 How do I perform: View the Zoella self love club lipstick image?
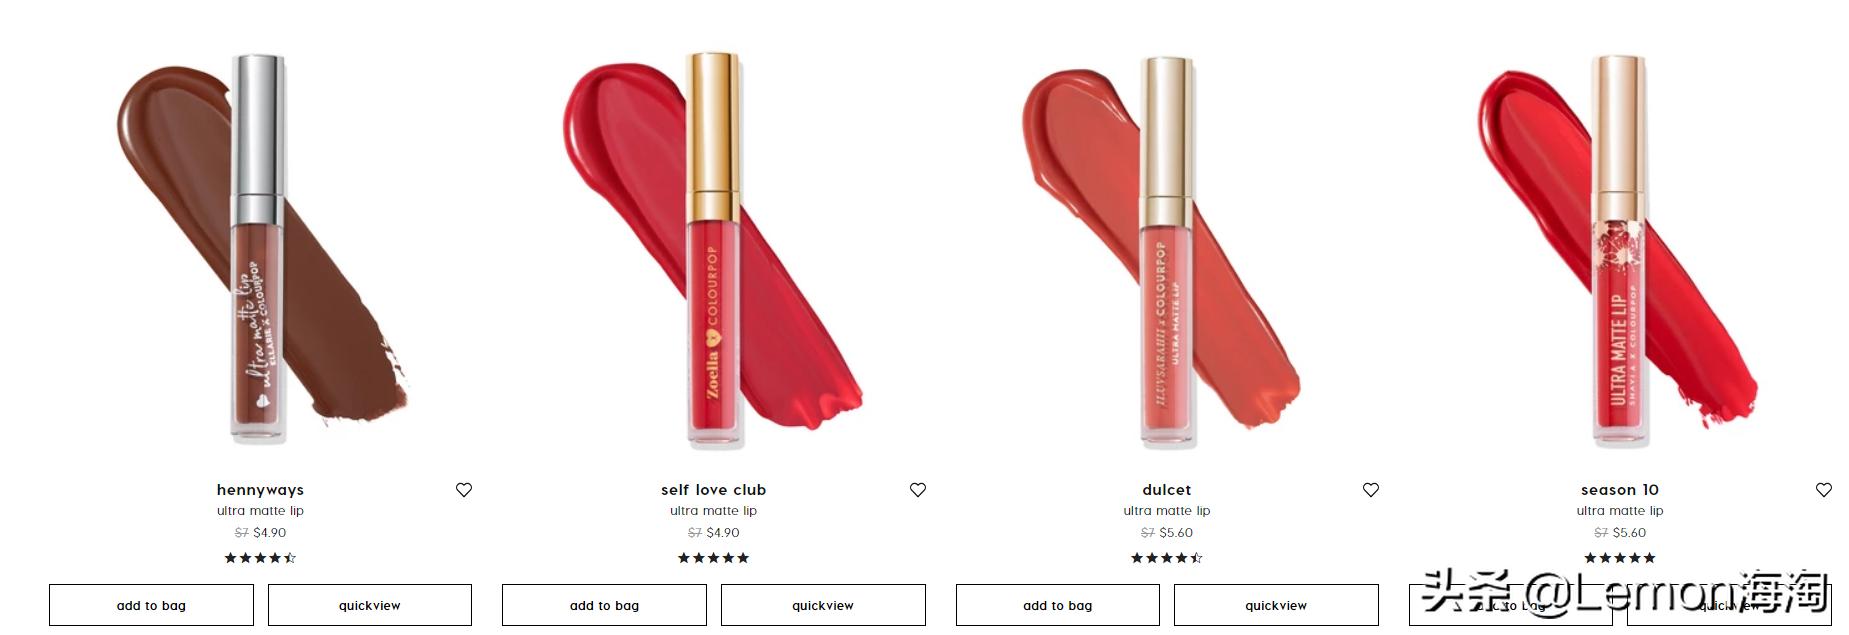tap(713, 250)
